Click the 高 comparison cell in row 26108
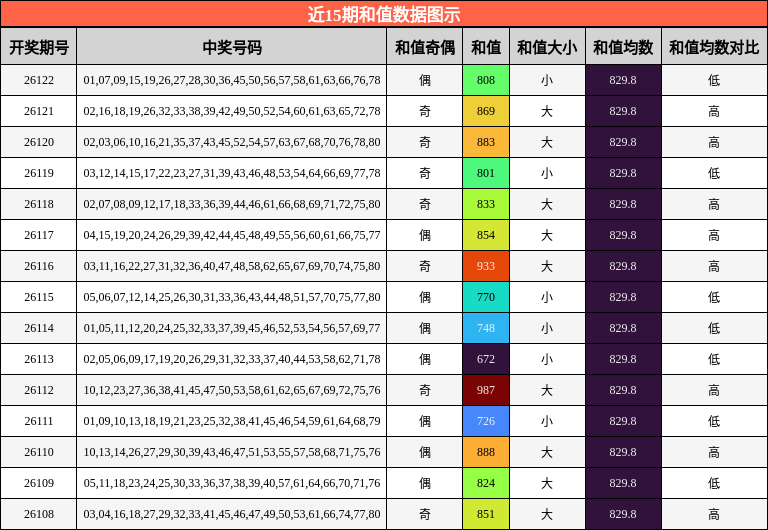The width and height of the screenshot is (768, 530). coord(714,514)
